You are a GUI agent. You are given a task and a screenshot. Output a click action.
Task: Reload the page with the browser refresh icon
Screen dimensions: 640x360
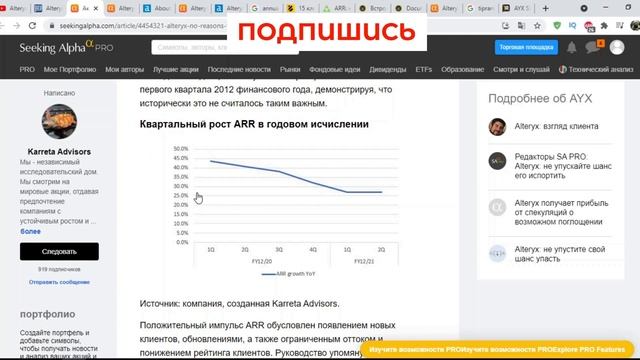(x=32, y=26)
